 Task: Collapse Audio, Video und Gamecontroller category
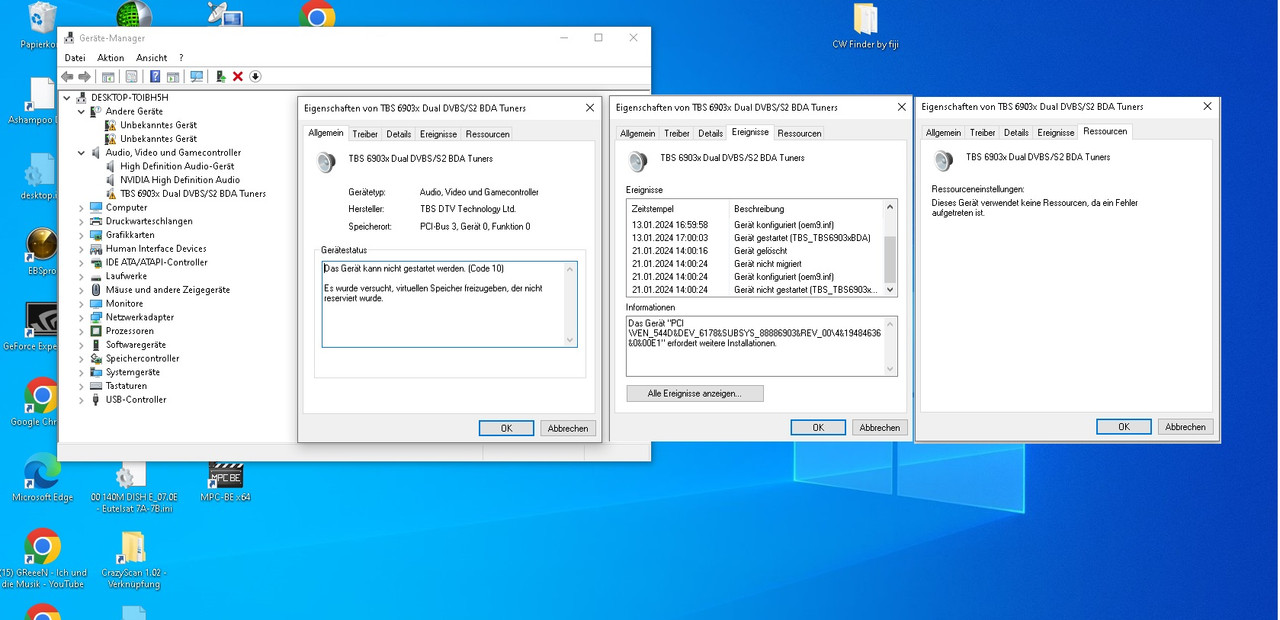click(x=82, y=153)
